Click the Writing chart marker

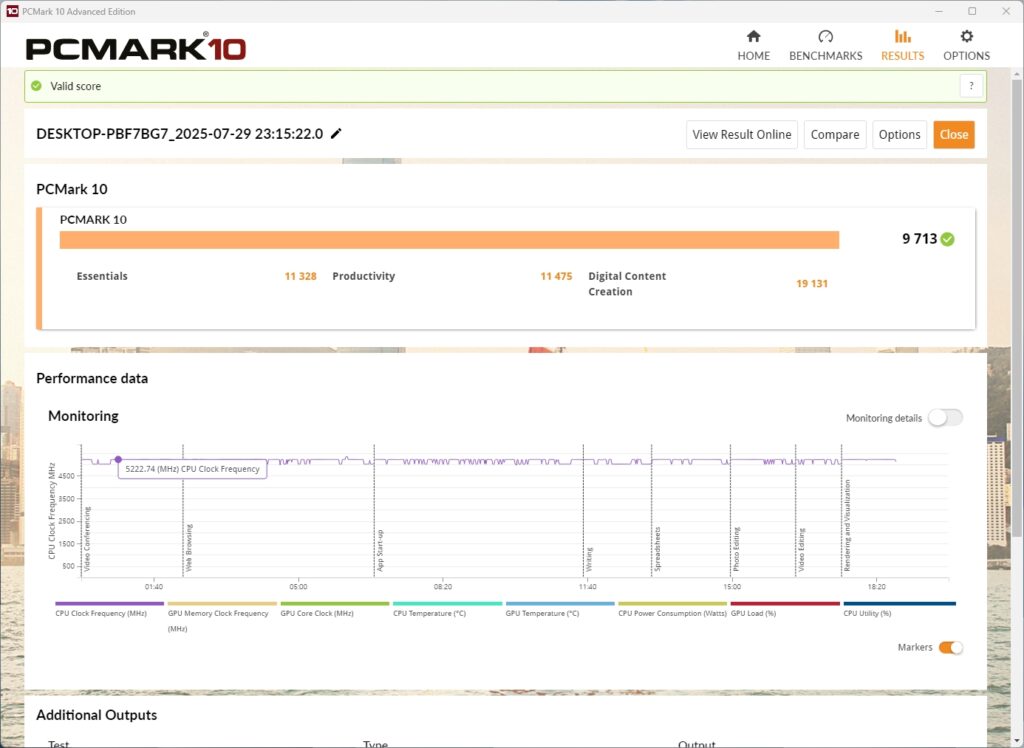point(589,560)
